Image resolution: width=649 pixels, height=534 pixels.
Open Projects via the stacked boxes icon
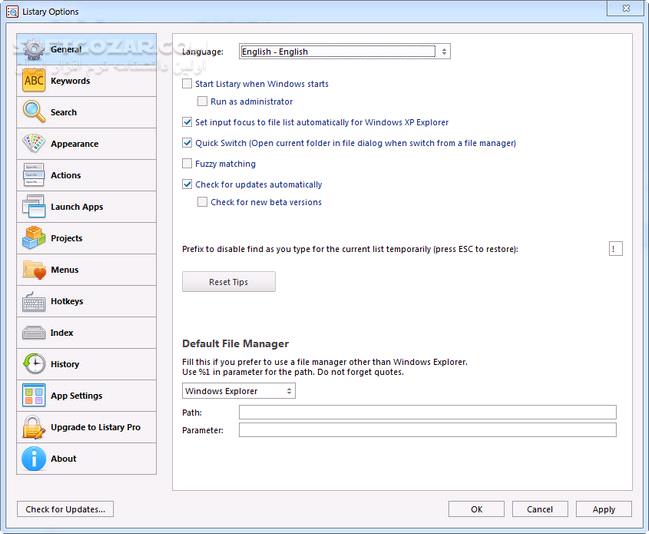click(34, 238)
